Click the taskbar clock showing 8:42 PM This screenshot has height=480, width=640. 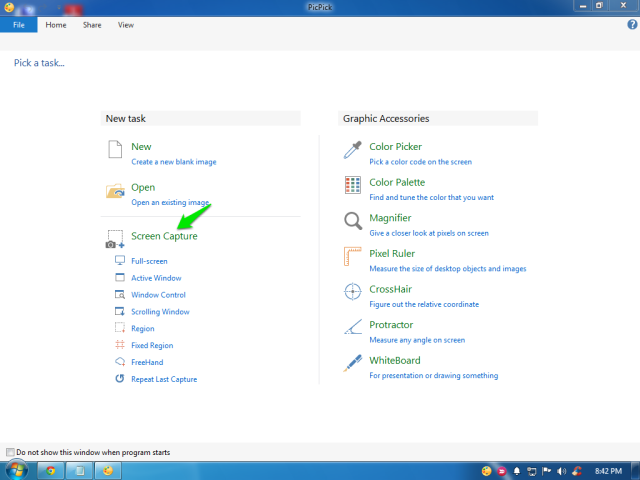pos(608,471)
